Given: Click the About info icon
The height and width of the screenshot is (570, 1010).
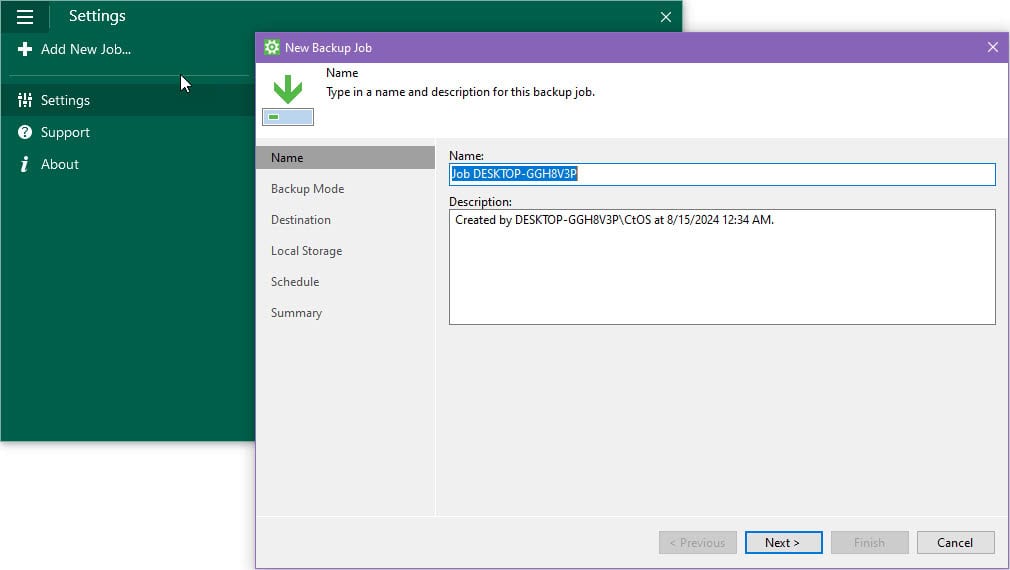Looking at the screenshot, I should tap(24, 164).
